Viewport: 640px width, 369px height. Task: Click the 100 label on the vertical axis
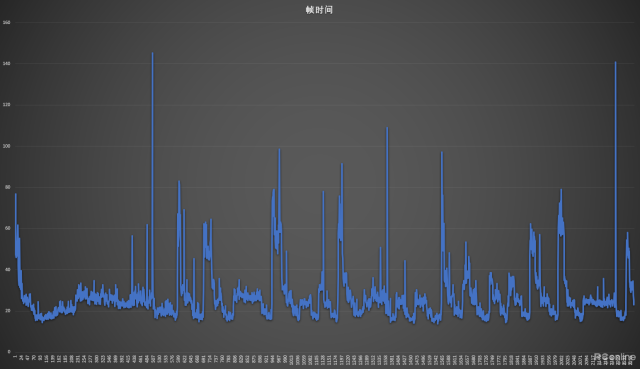click(x=6, y=146)
